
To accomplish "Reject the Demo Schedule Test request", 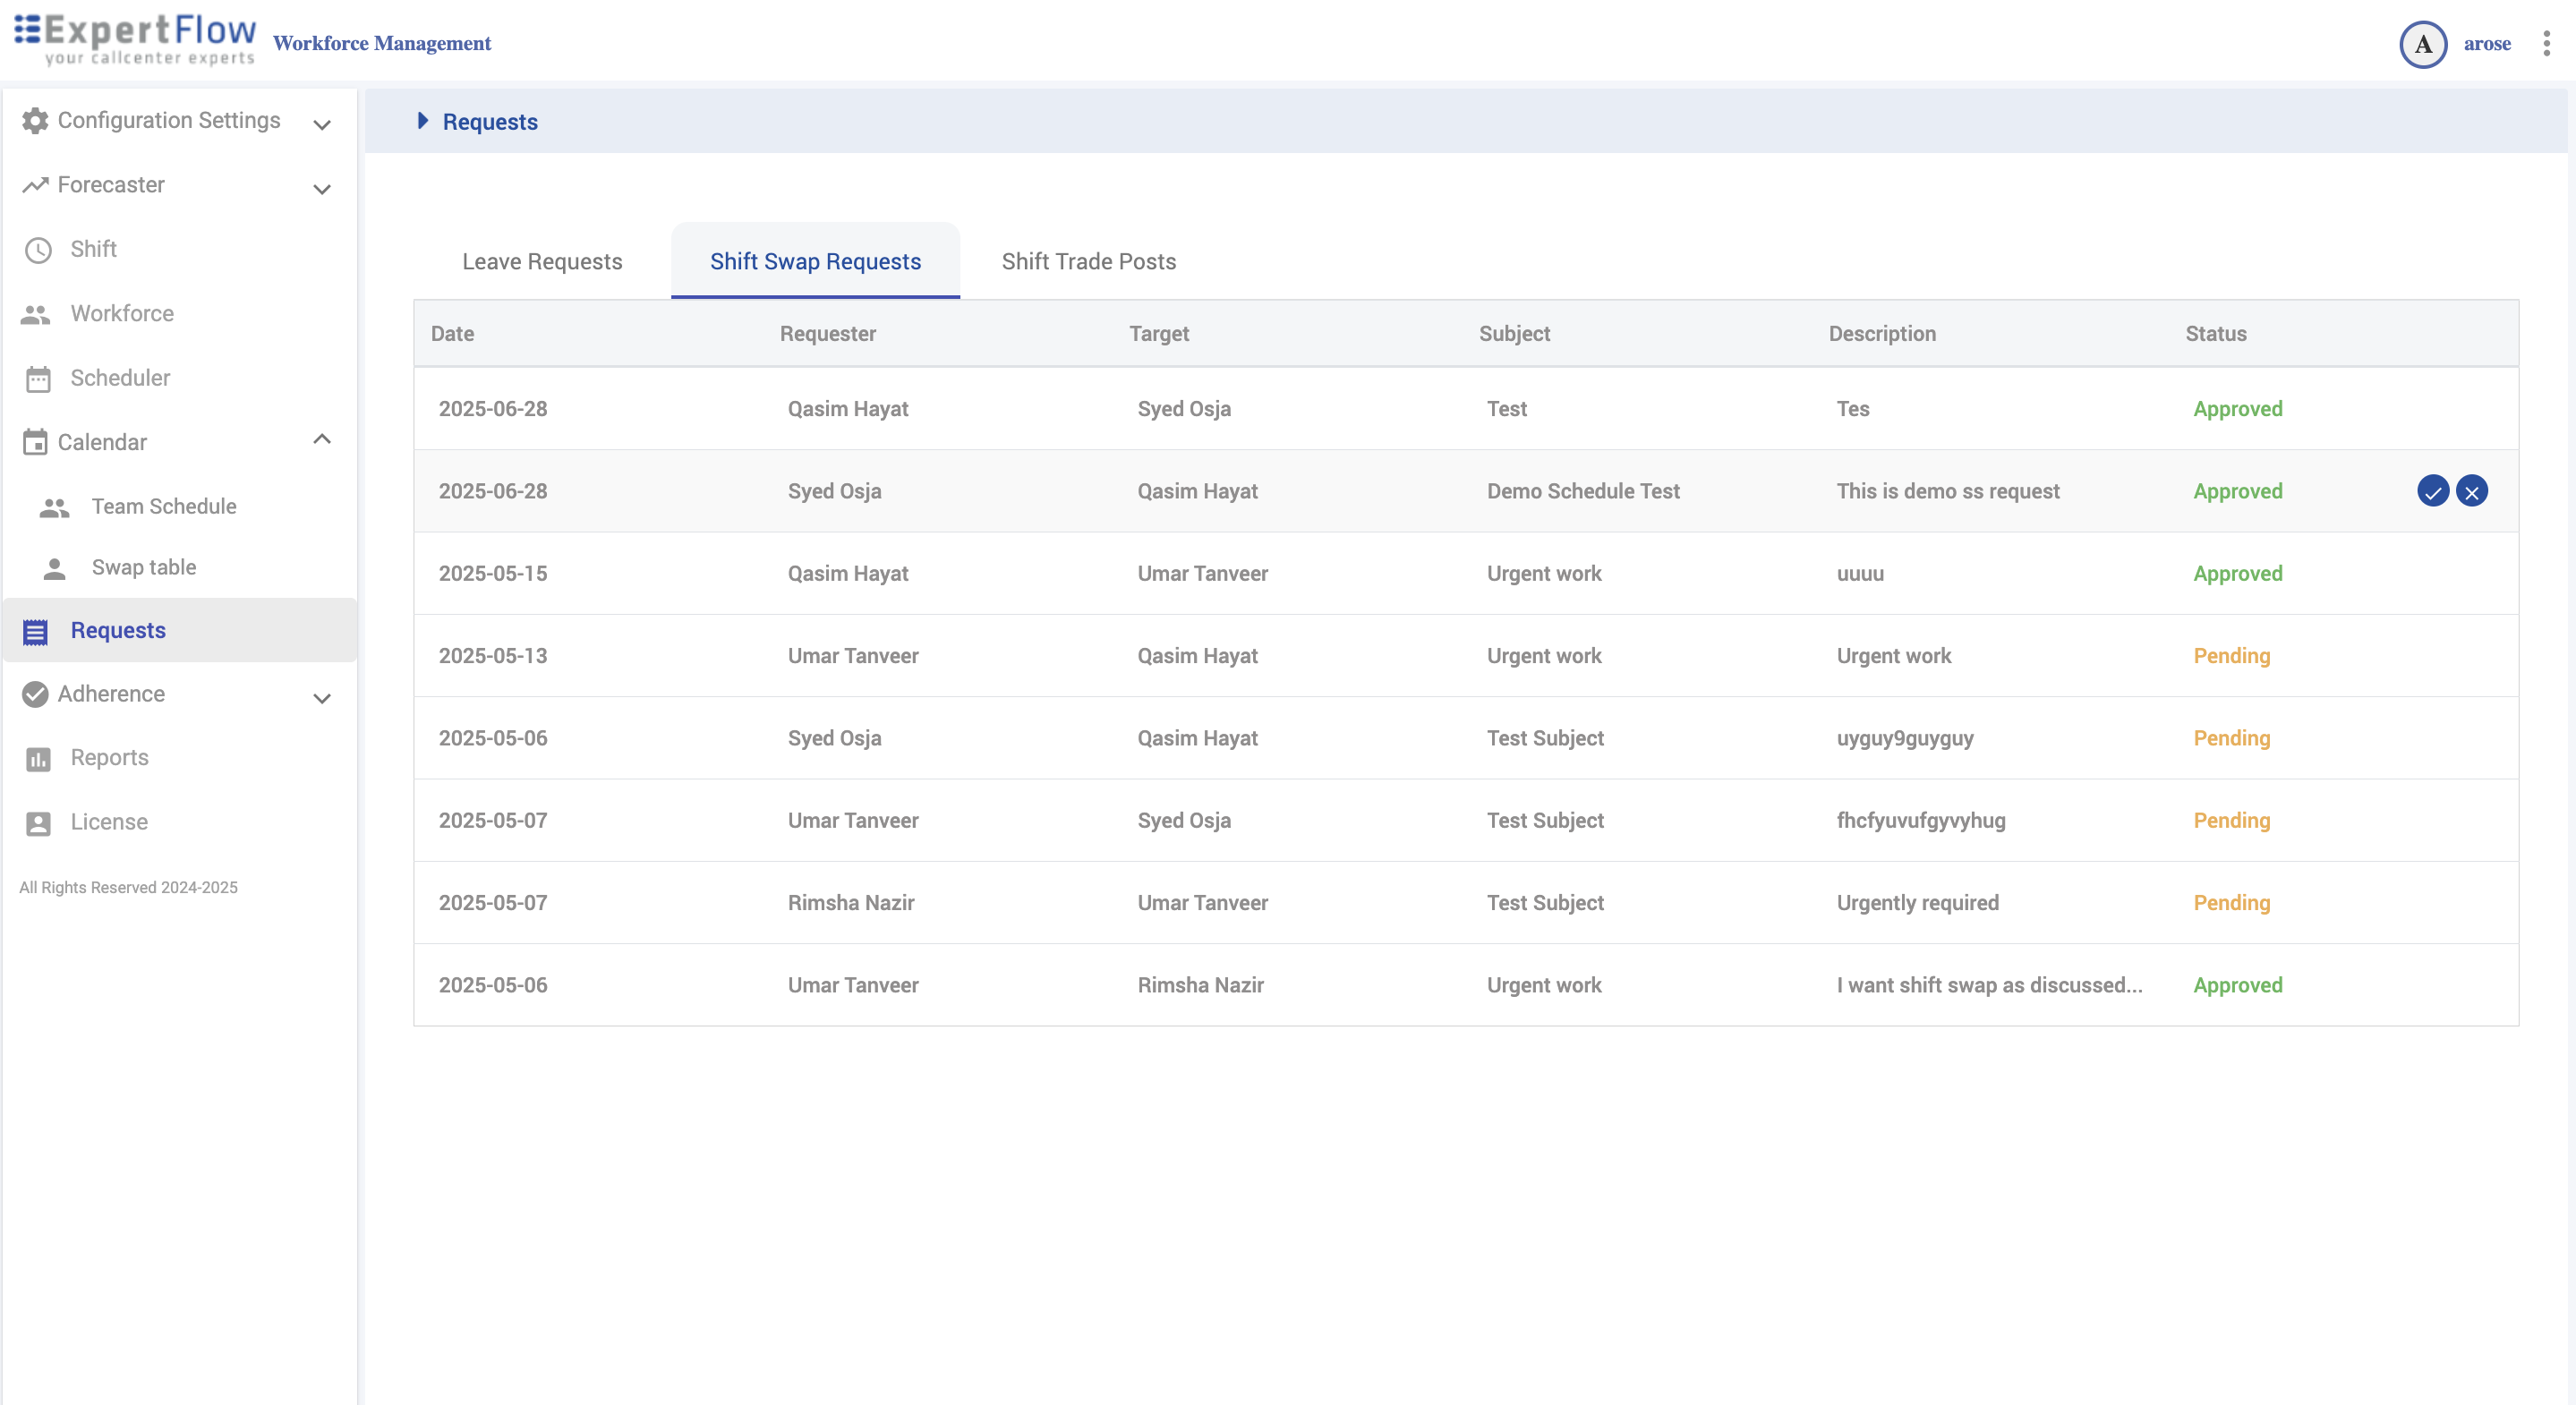I will coord(2471,491).
